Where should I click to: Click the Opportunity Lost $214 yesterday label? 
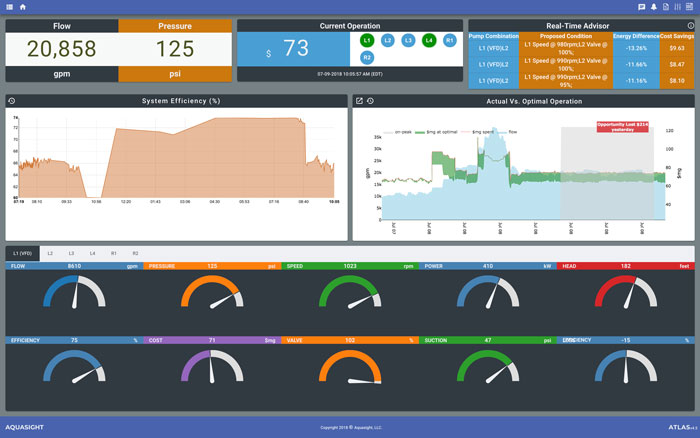[x=622, y=127]
